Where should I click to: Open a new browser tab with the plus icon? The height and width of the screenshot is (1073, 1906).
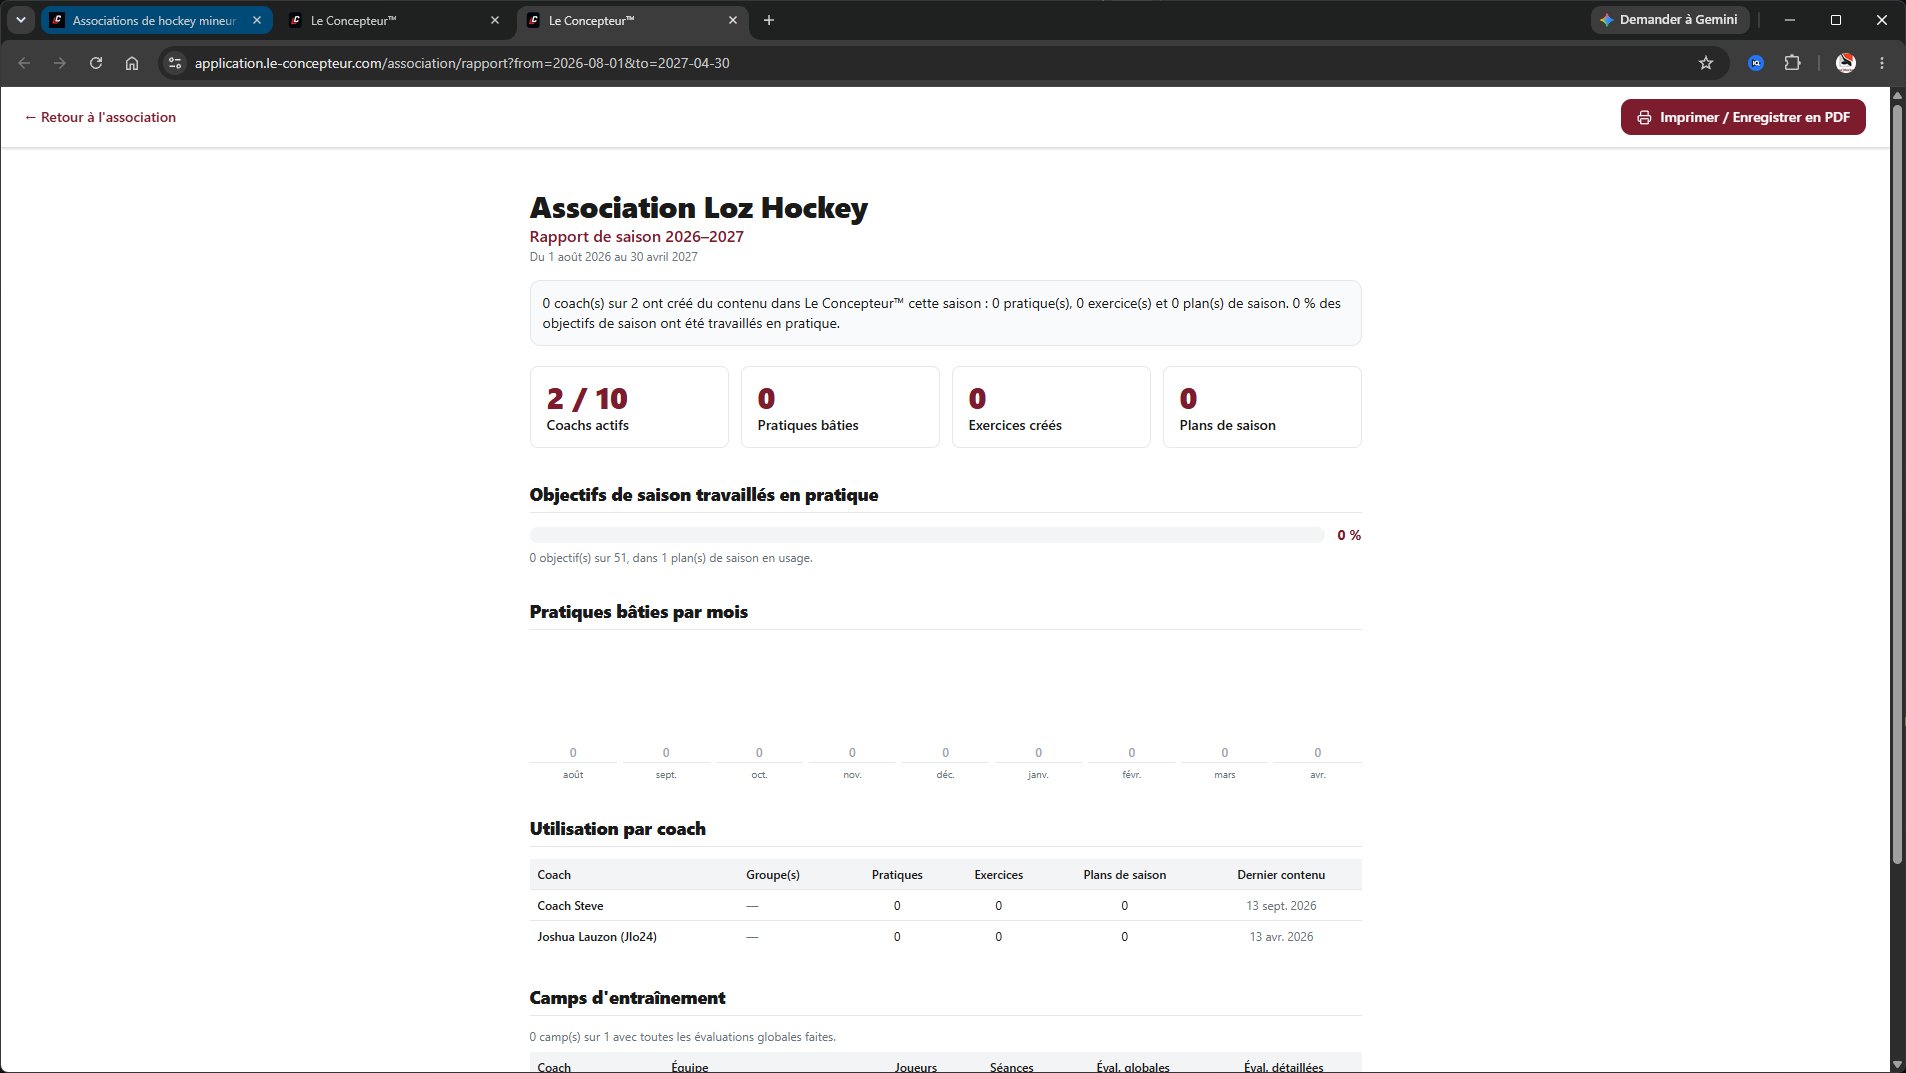pyautogui.click(x=769, y=20)
